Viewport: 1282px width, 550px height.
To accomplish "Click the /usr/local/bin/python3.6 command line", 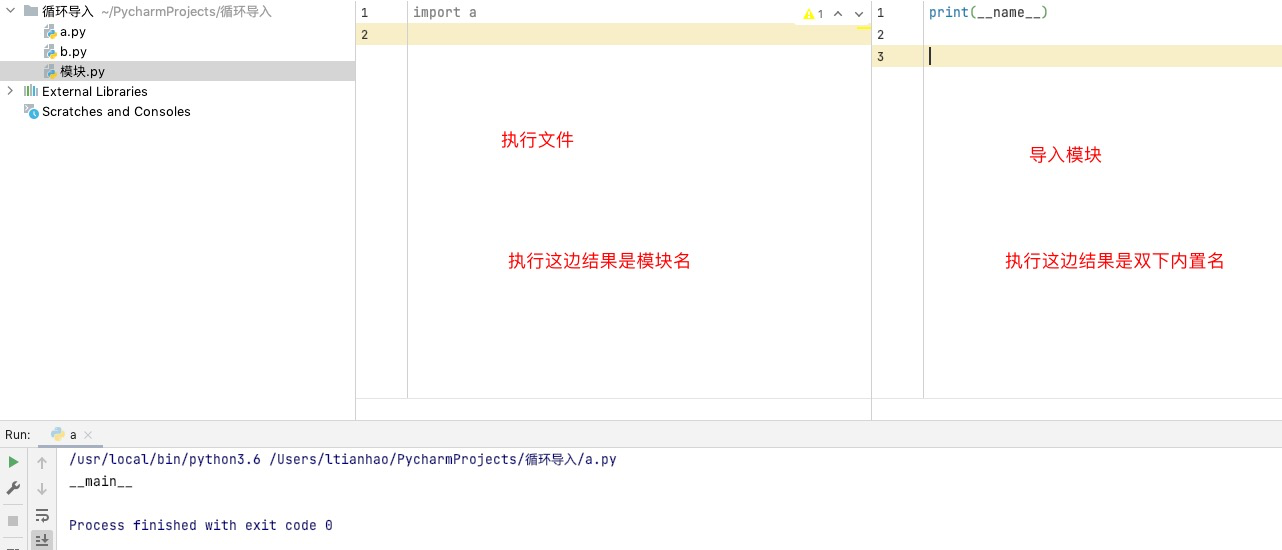I will (x=343, y=460).
